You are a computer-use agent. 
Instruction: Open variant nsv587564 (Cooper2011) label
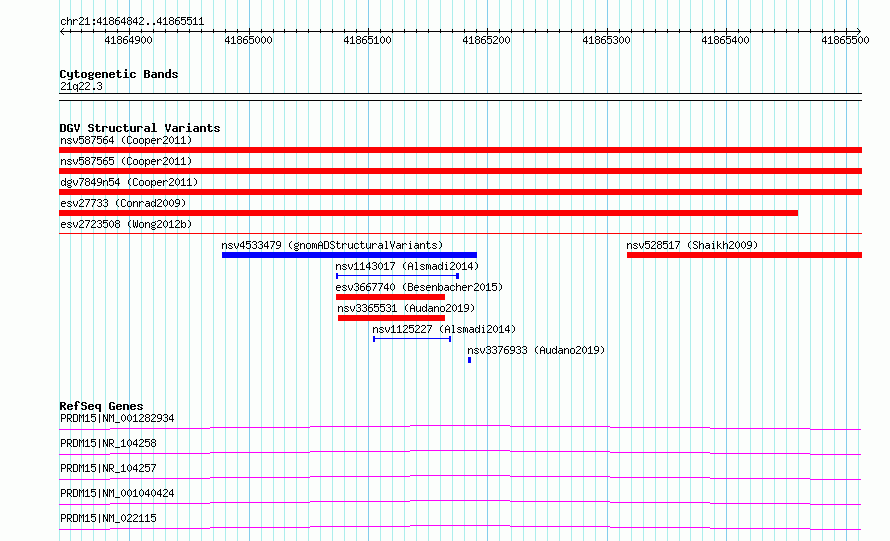click(x=126, y=140)
